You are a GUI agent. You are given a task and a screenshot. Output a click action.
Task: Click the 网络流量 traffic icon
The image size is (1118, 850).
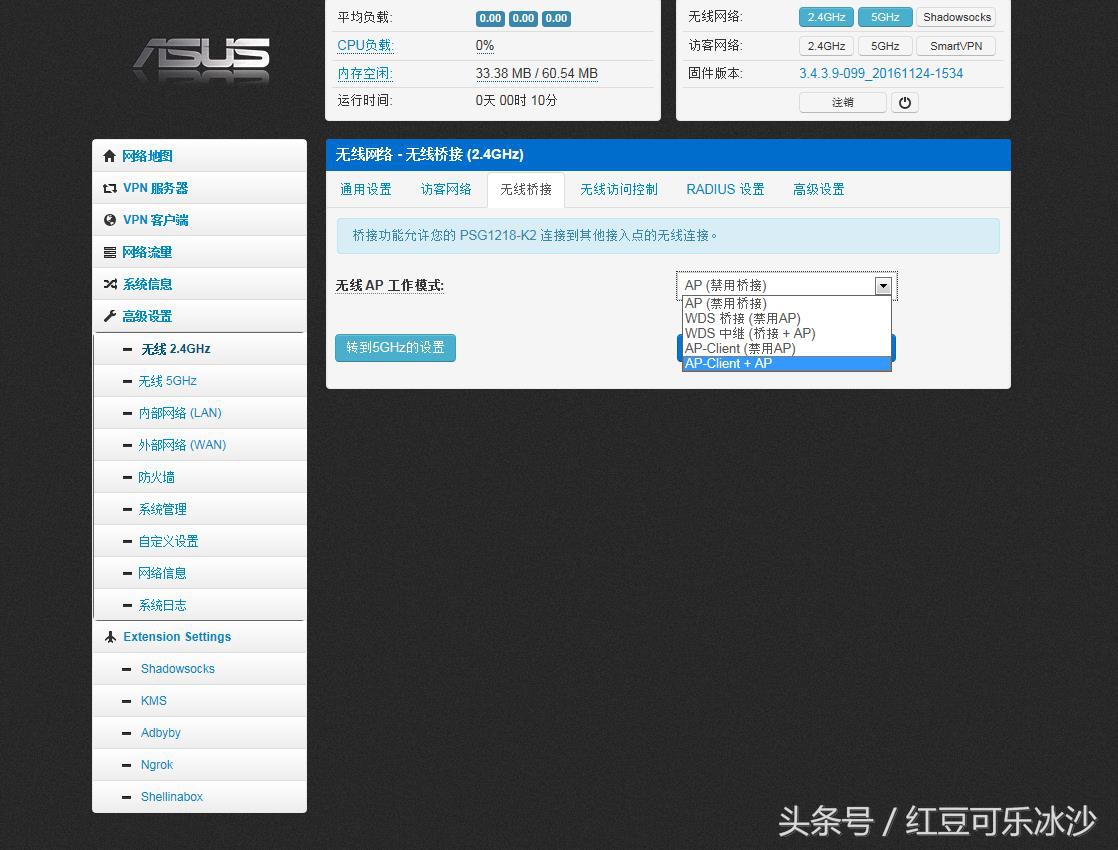[110, 251]
